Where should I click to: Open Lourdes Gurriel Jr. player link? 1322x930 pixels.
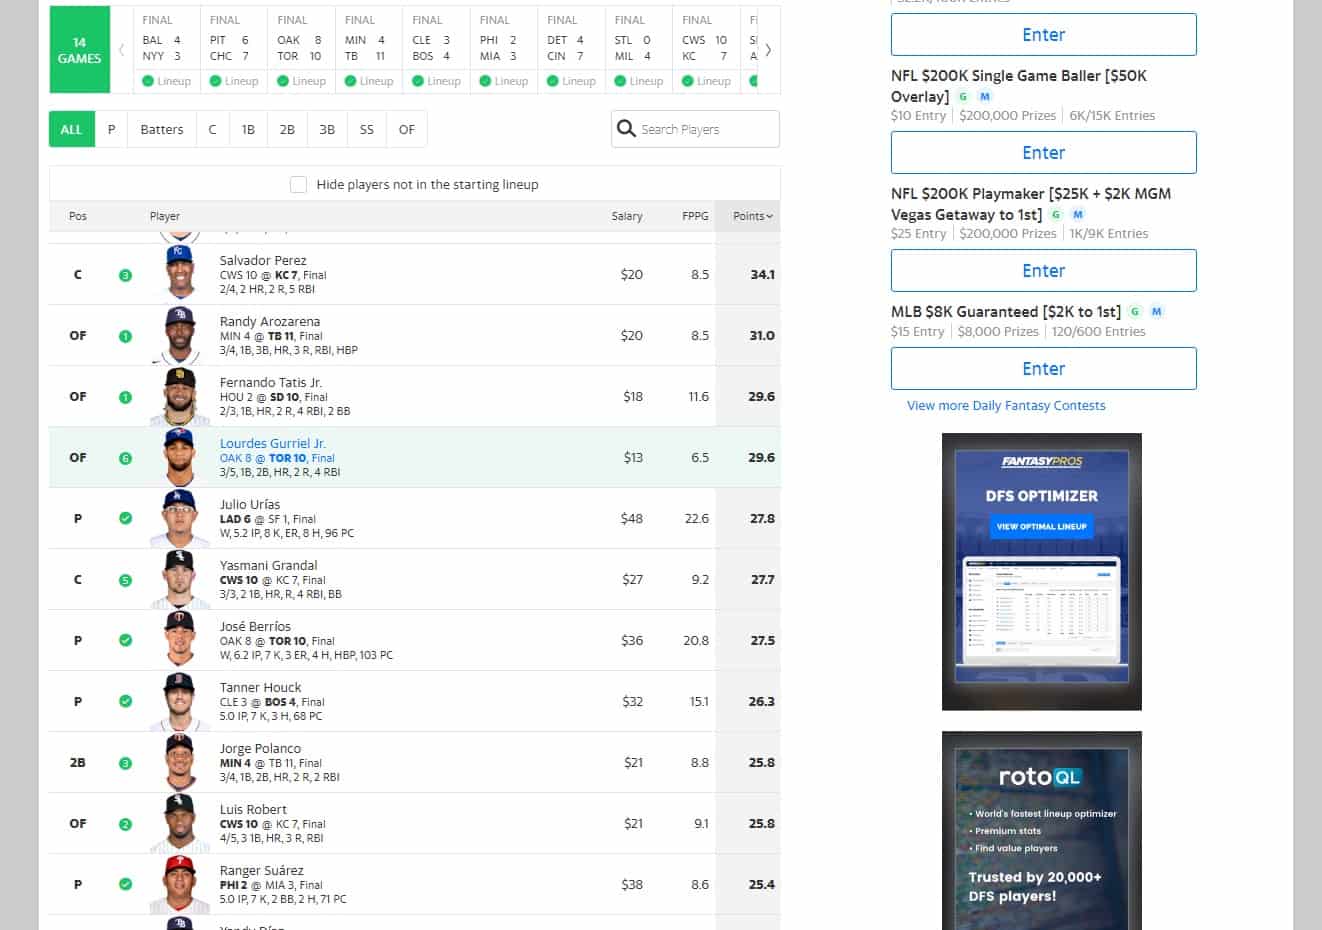[x=272, y=444]
